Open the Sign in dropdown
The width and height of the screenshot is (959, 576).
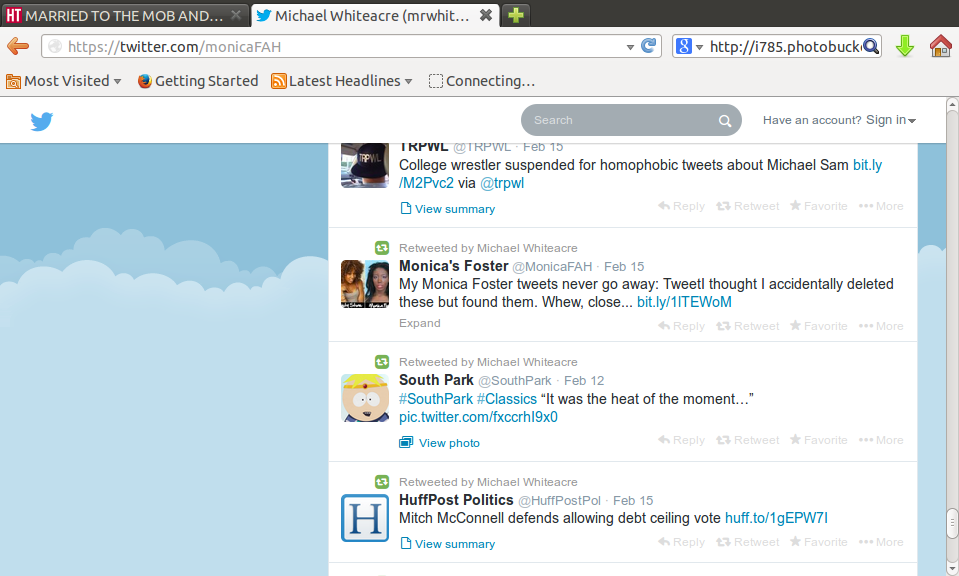tap(890, 120)
